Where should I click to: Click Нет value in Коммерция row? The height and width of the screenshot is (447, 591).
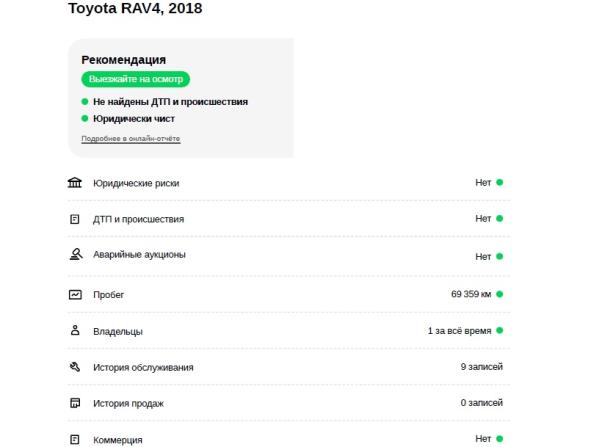click(483, 439)
